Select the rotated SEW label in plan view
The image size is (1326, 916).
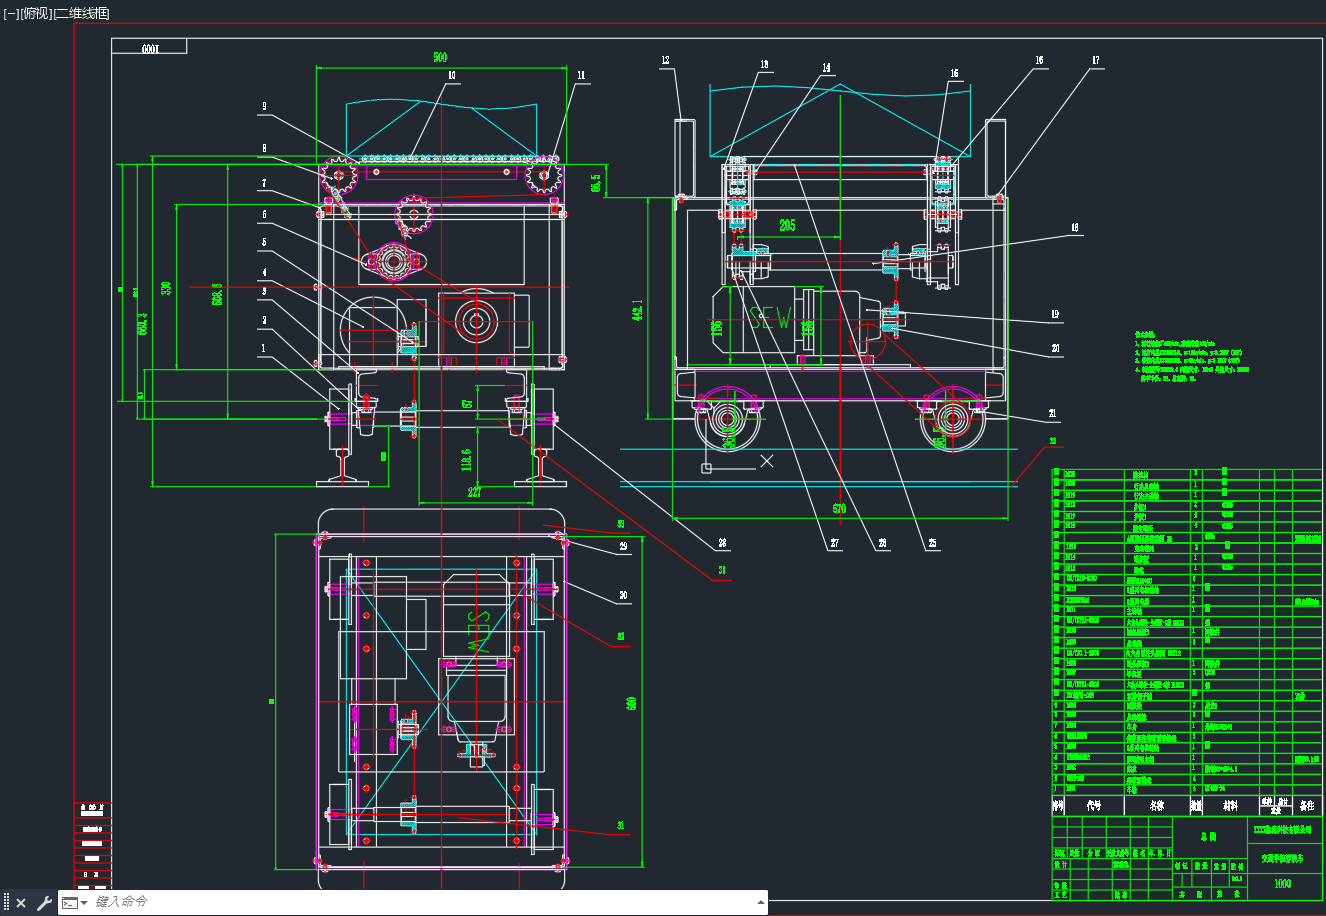[478, 632]
